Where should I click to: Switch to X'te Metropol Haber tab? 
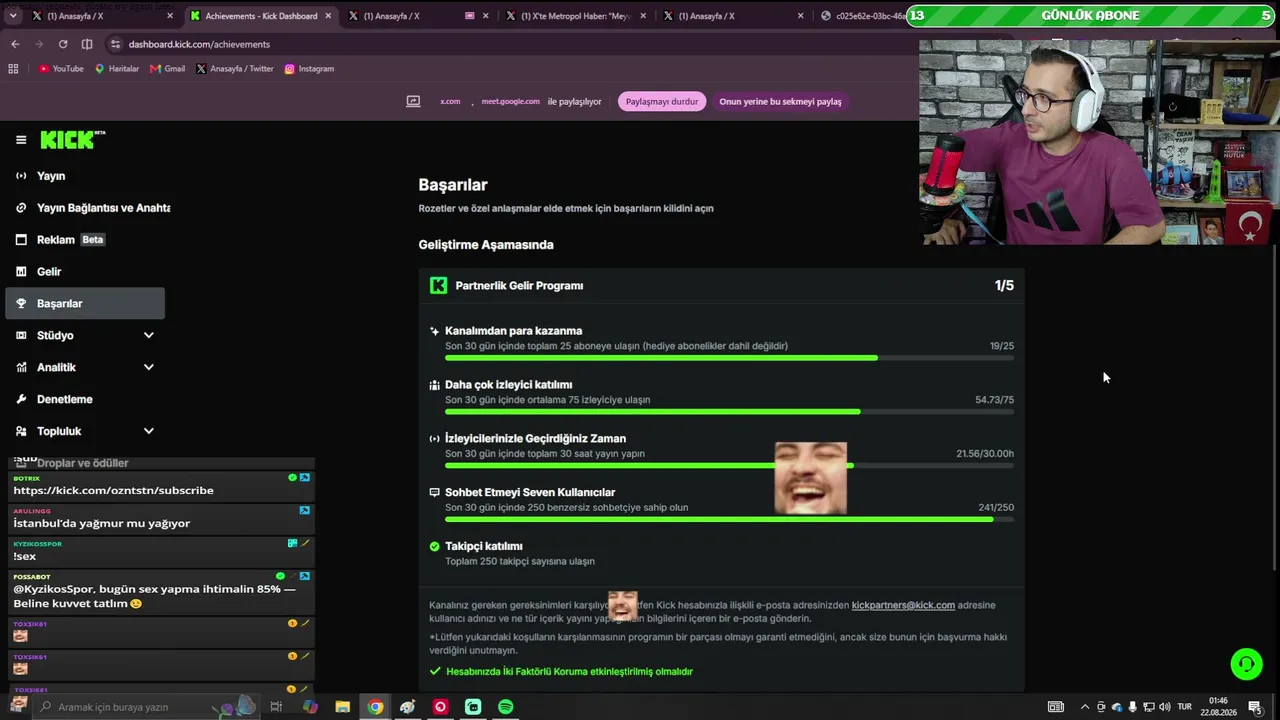(578, 16)
